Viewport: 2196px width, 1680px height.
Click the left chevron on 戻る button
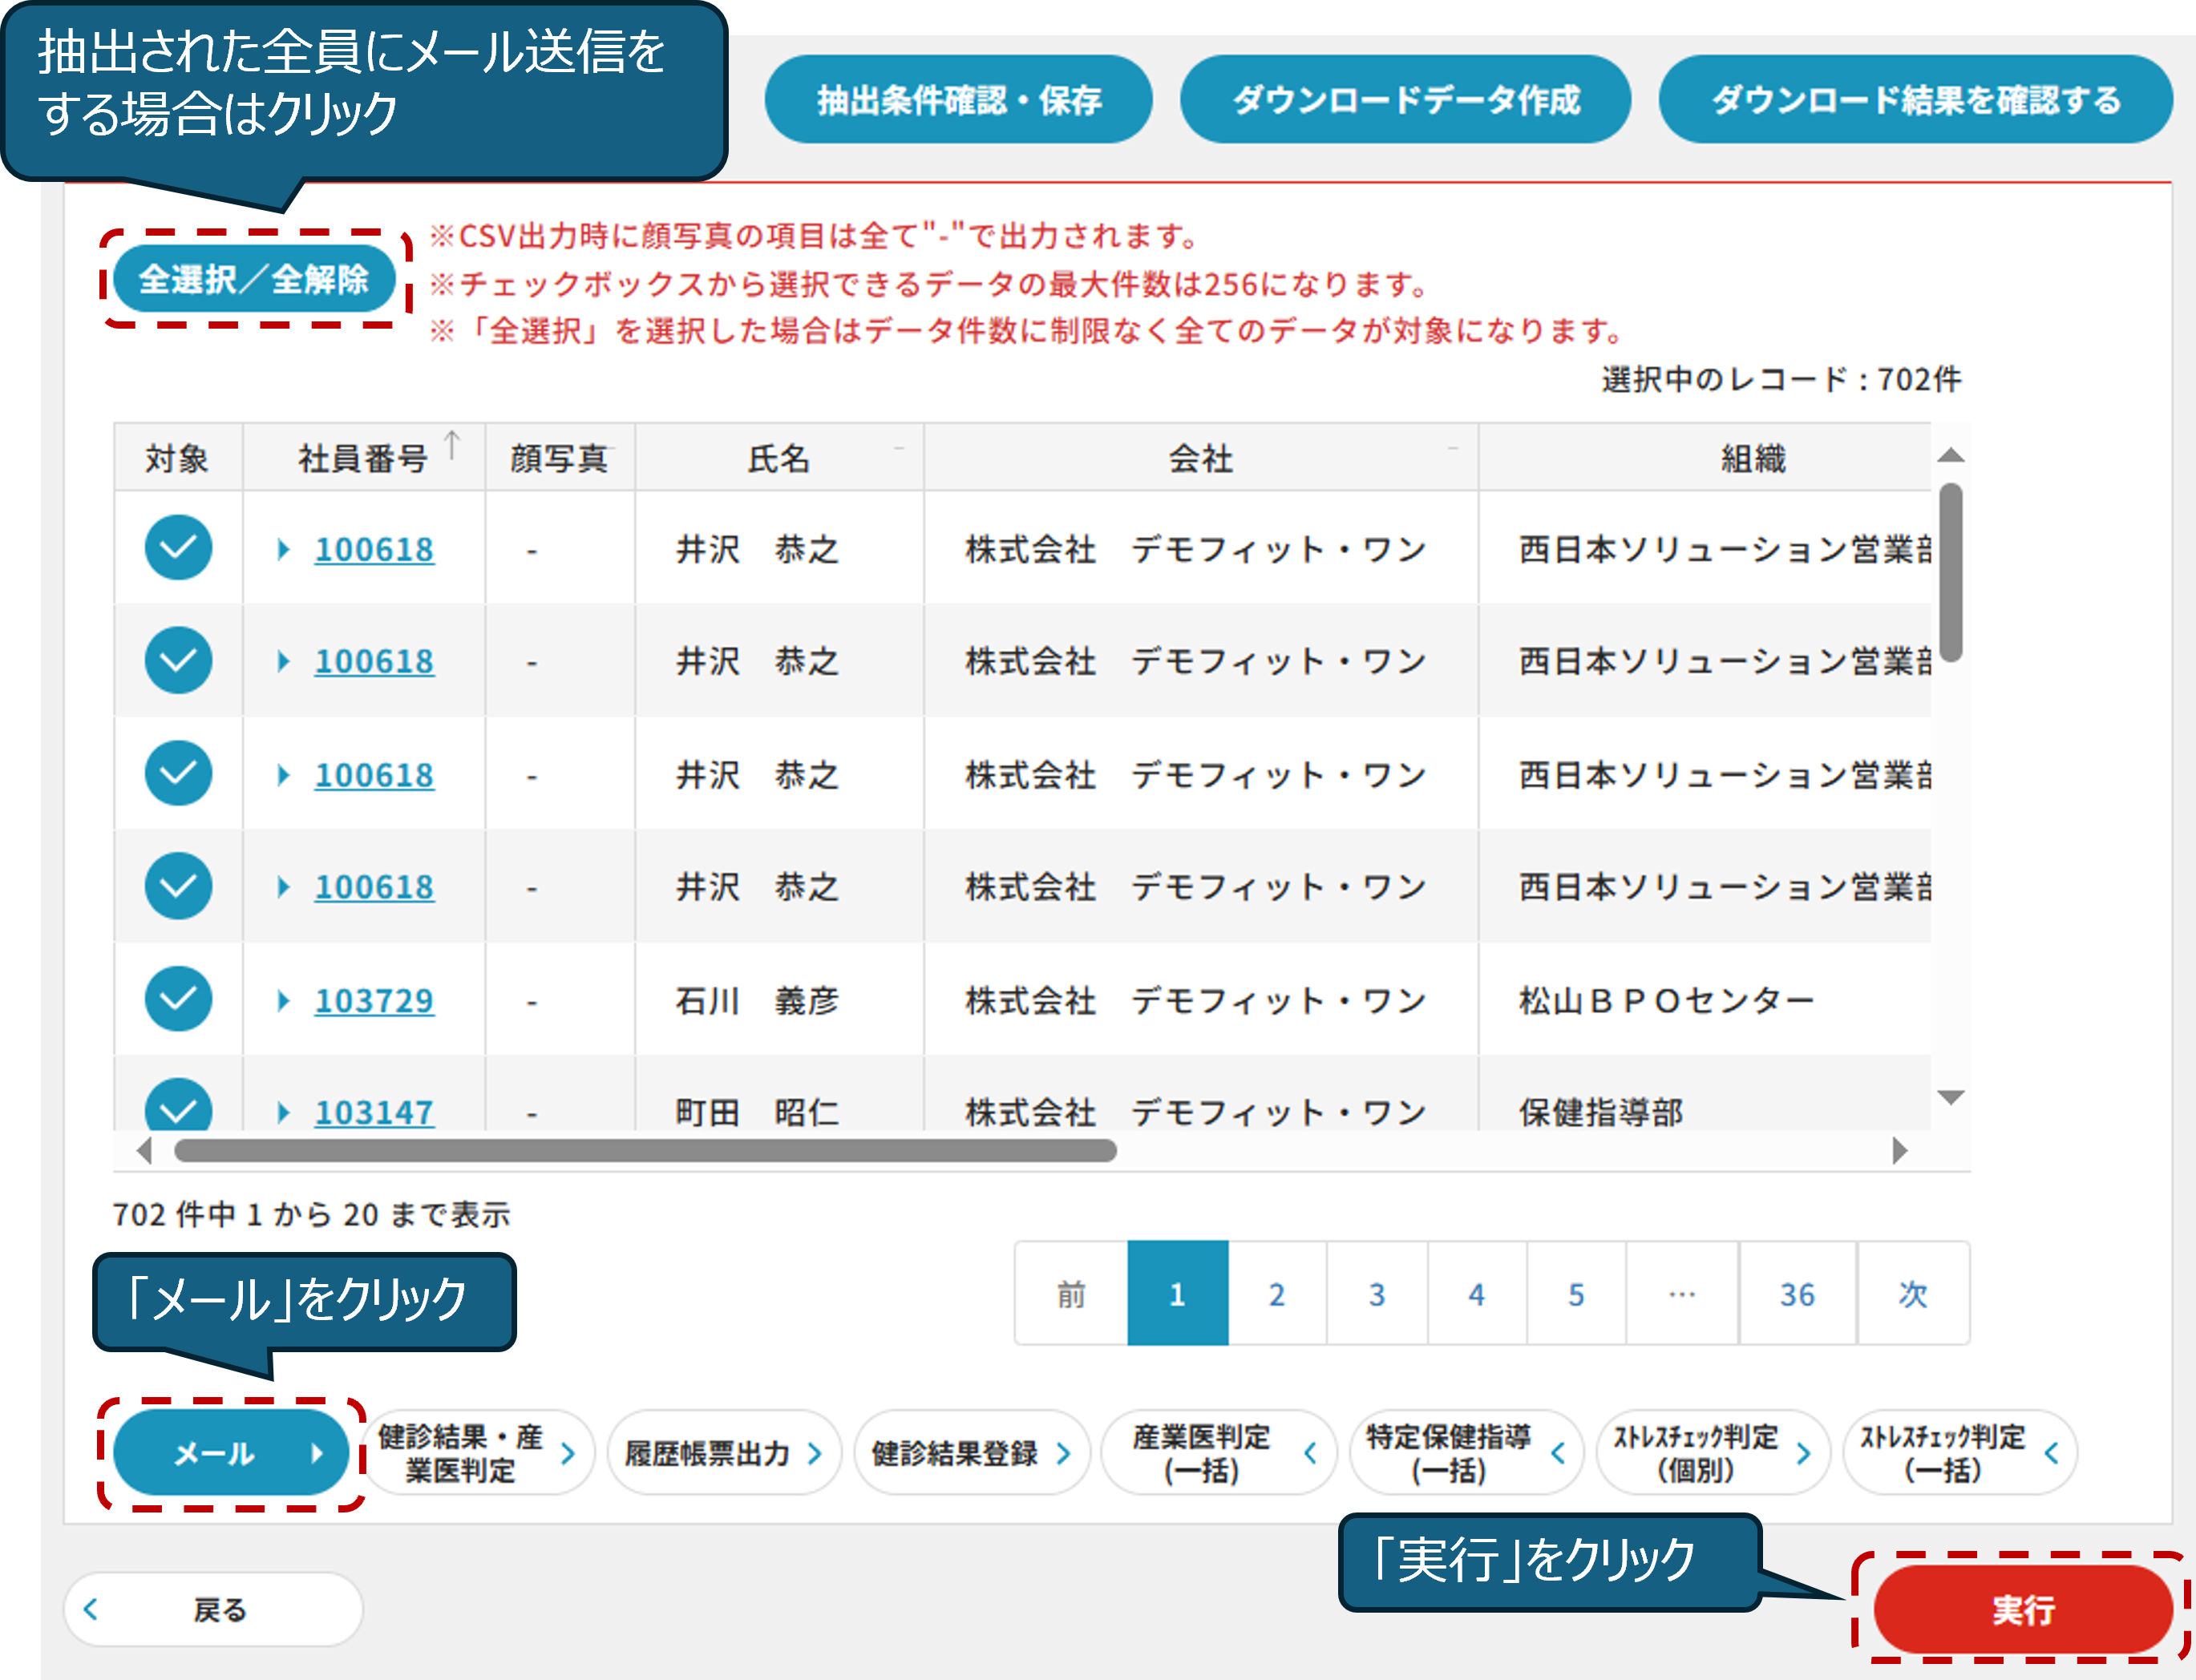(x=91, y=1609)
